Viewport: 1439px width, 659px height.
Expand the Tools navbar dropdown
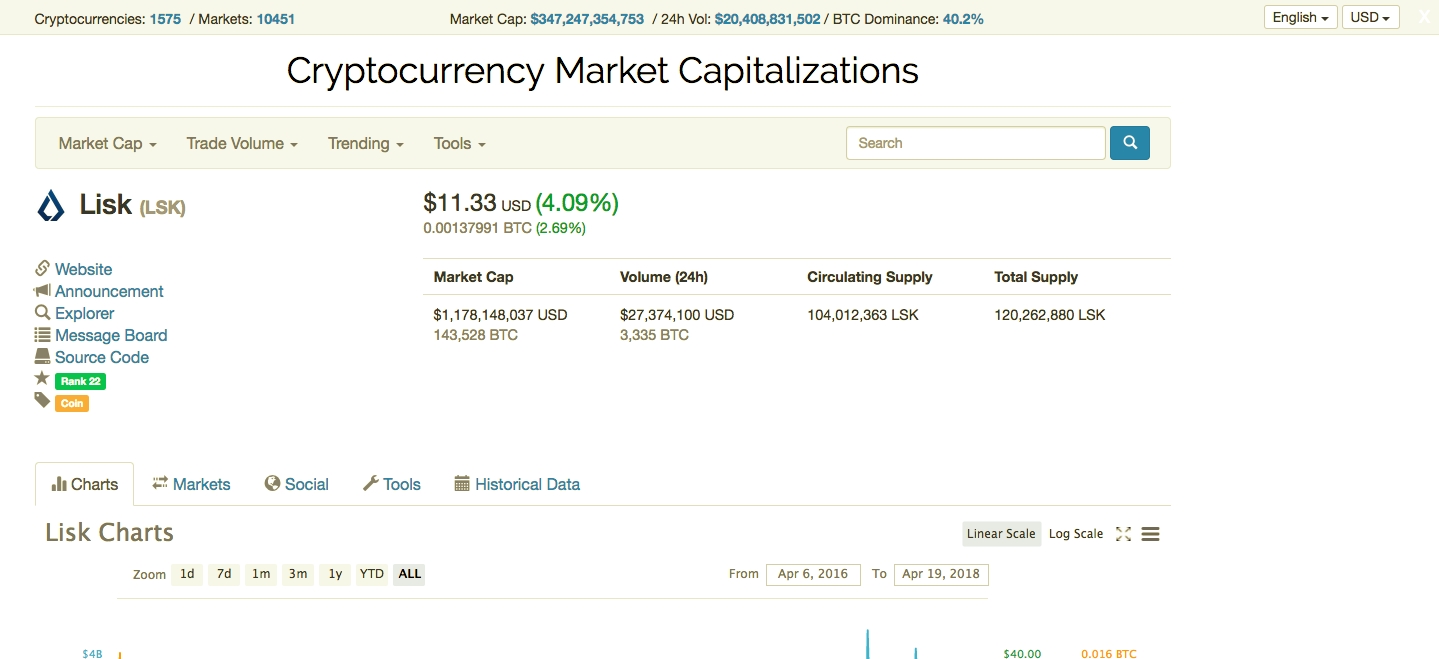click(x=460, y=143)
